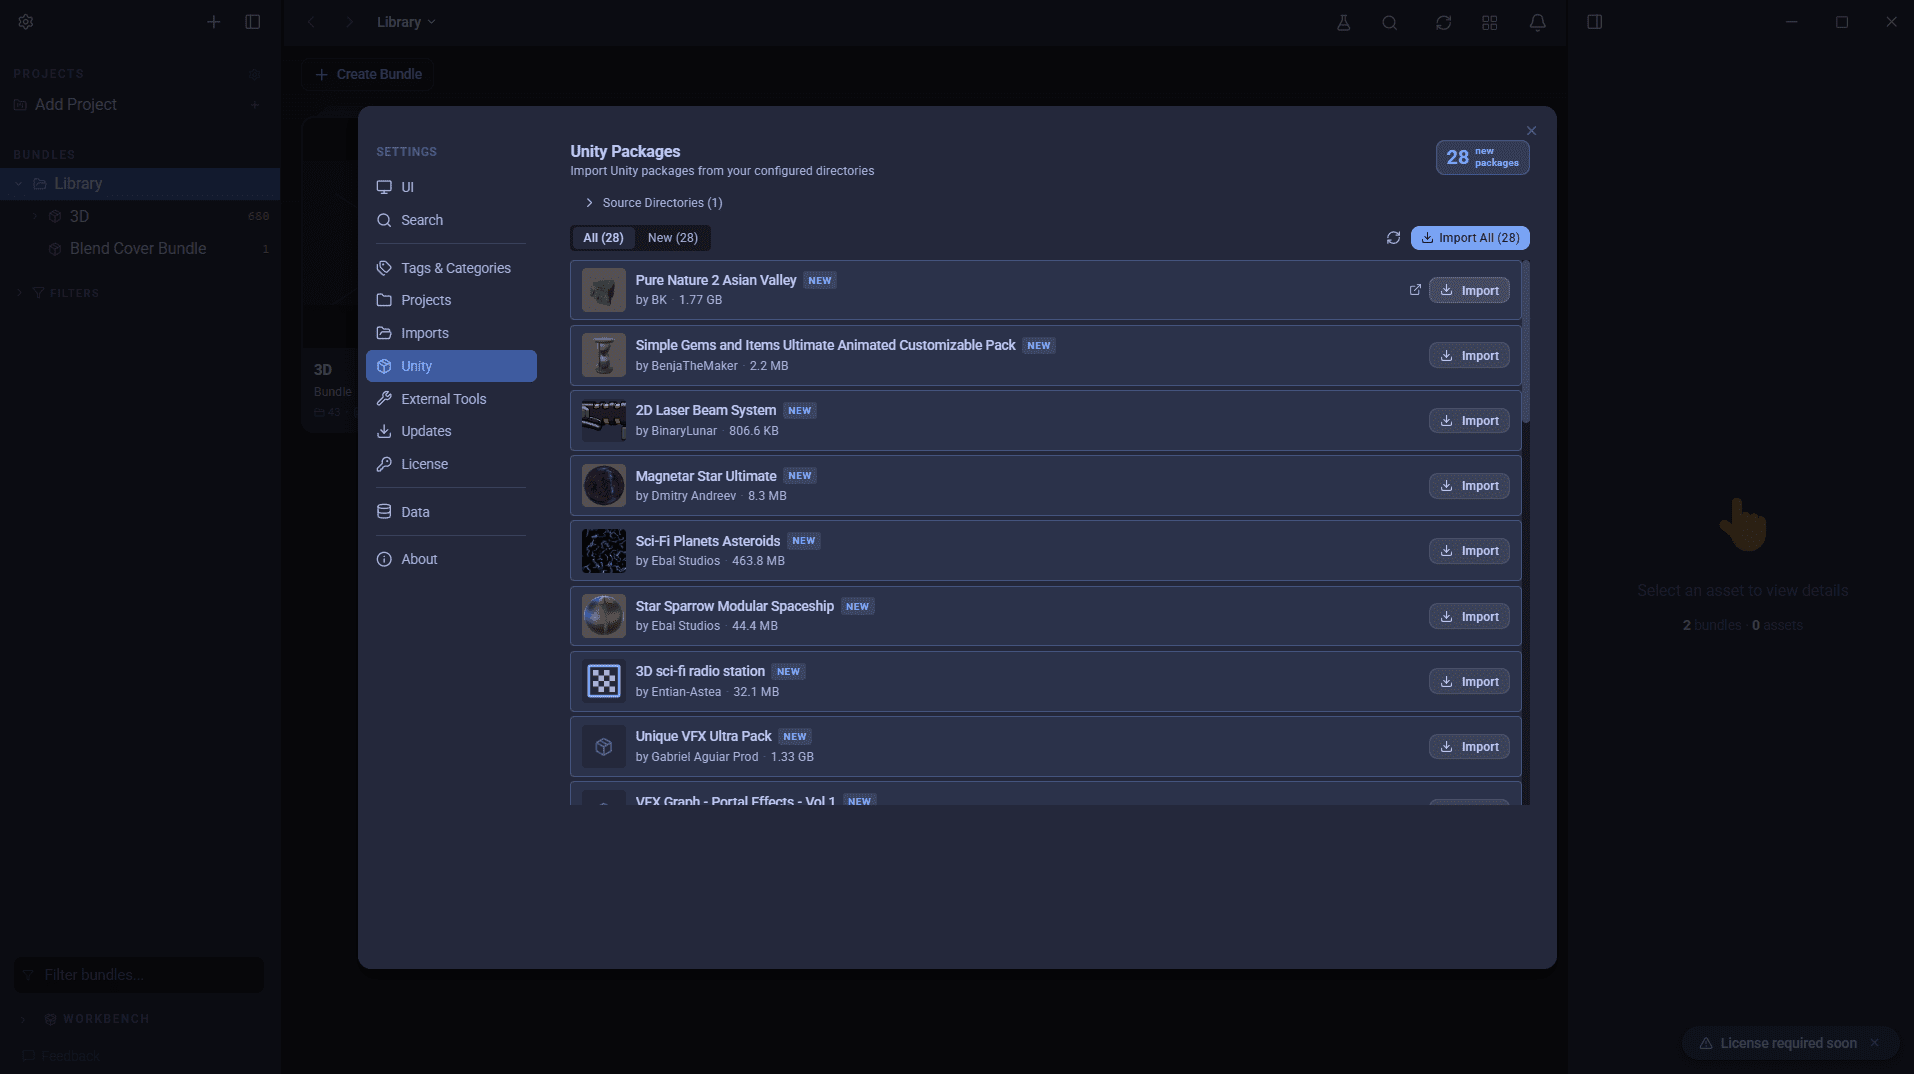The image size is (1914, 1074).
Task: Open the flask experiments icon
Action: [1344, 22]
